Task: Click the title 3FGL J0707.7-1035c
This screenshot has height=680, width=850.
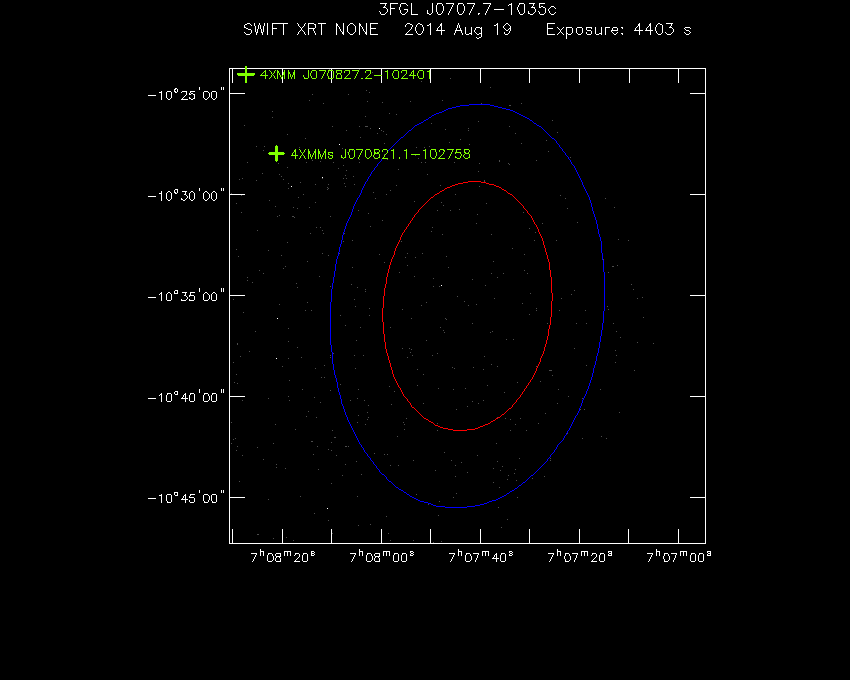Action: (x=467, y=9)
